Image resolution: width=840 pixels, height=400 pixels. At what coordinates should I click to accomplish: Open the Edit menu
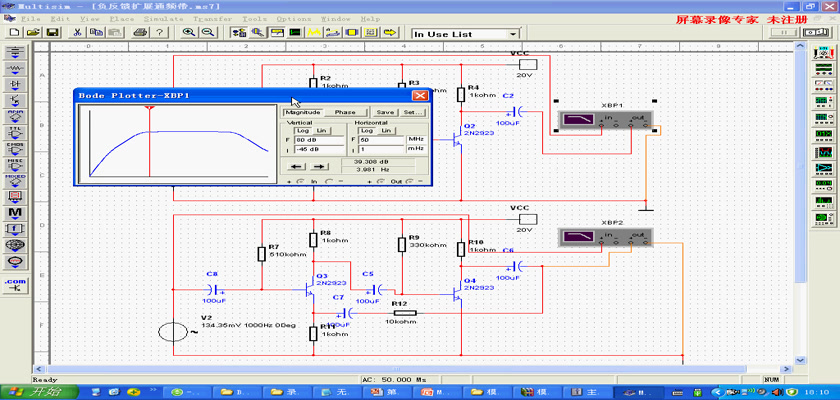coord(60,19)
